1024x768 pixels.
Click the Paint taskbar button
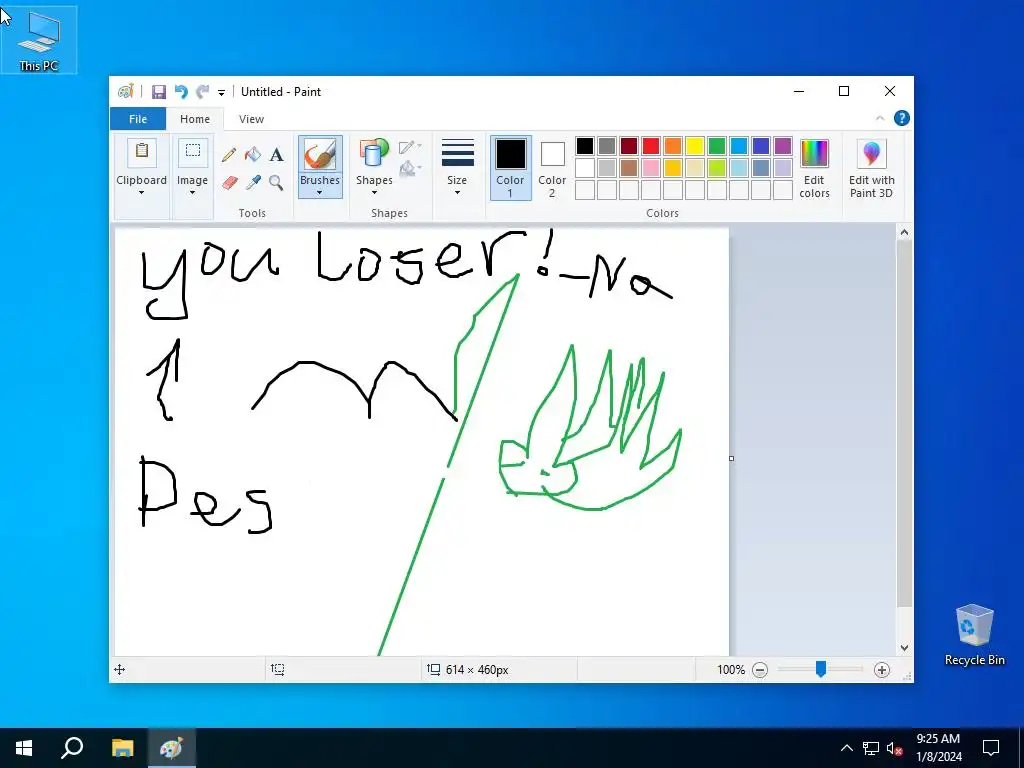171,748
